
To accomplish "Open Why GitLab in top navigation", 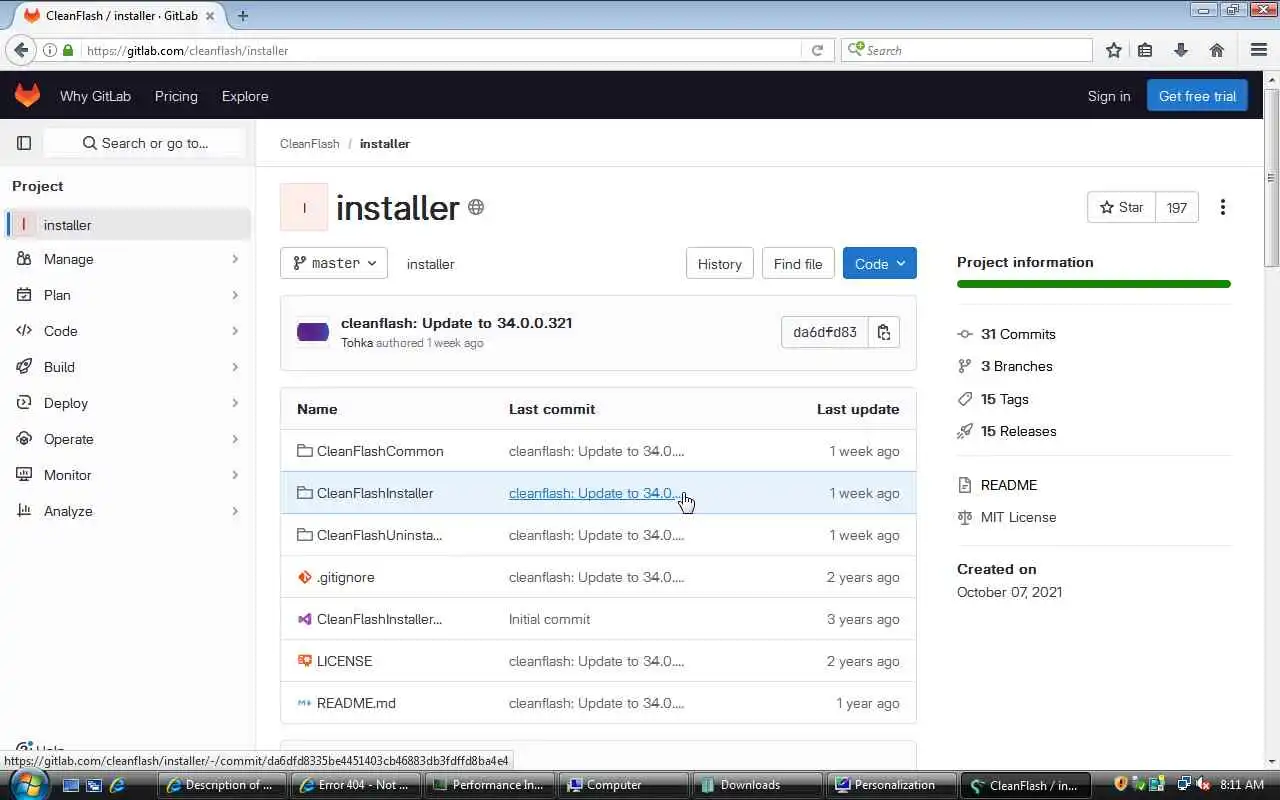I will pos(95,96).
